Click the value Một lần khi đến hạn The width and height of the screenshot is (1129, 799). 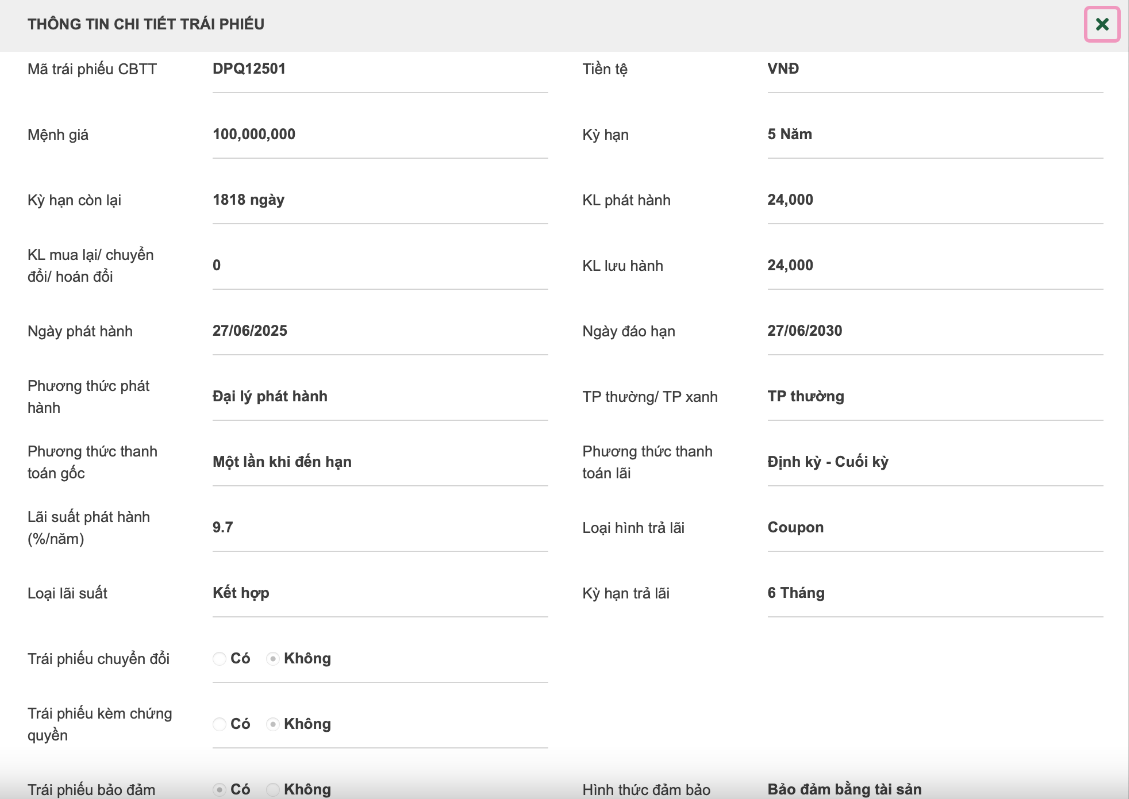[x=282, y=462]
